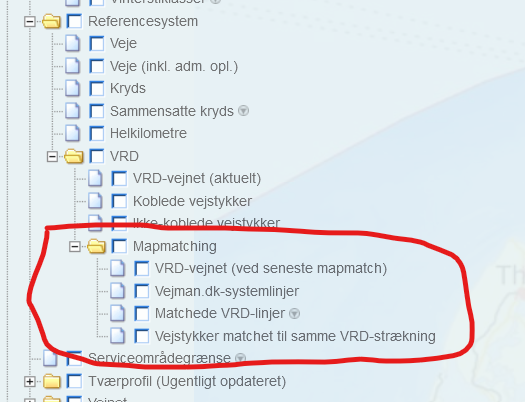Tick the Helkilometre checkbox
This screenshot has width=525, height=402.
click(x=96, y=133)
